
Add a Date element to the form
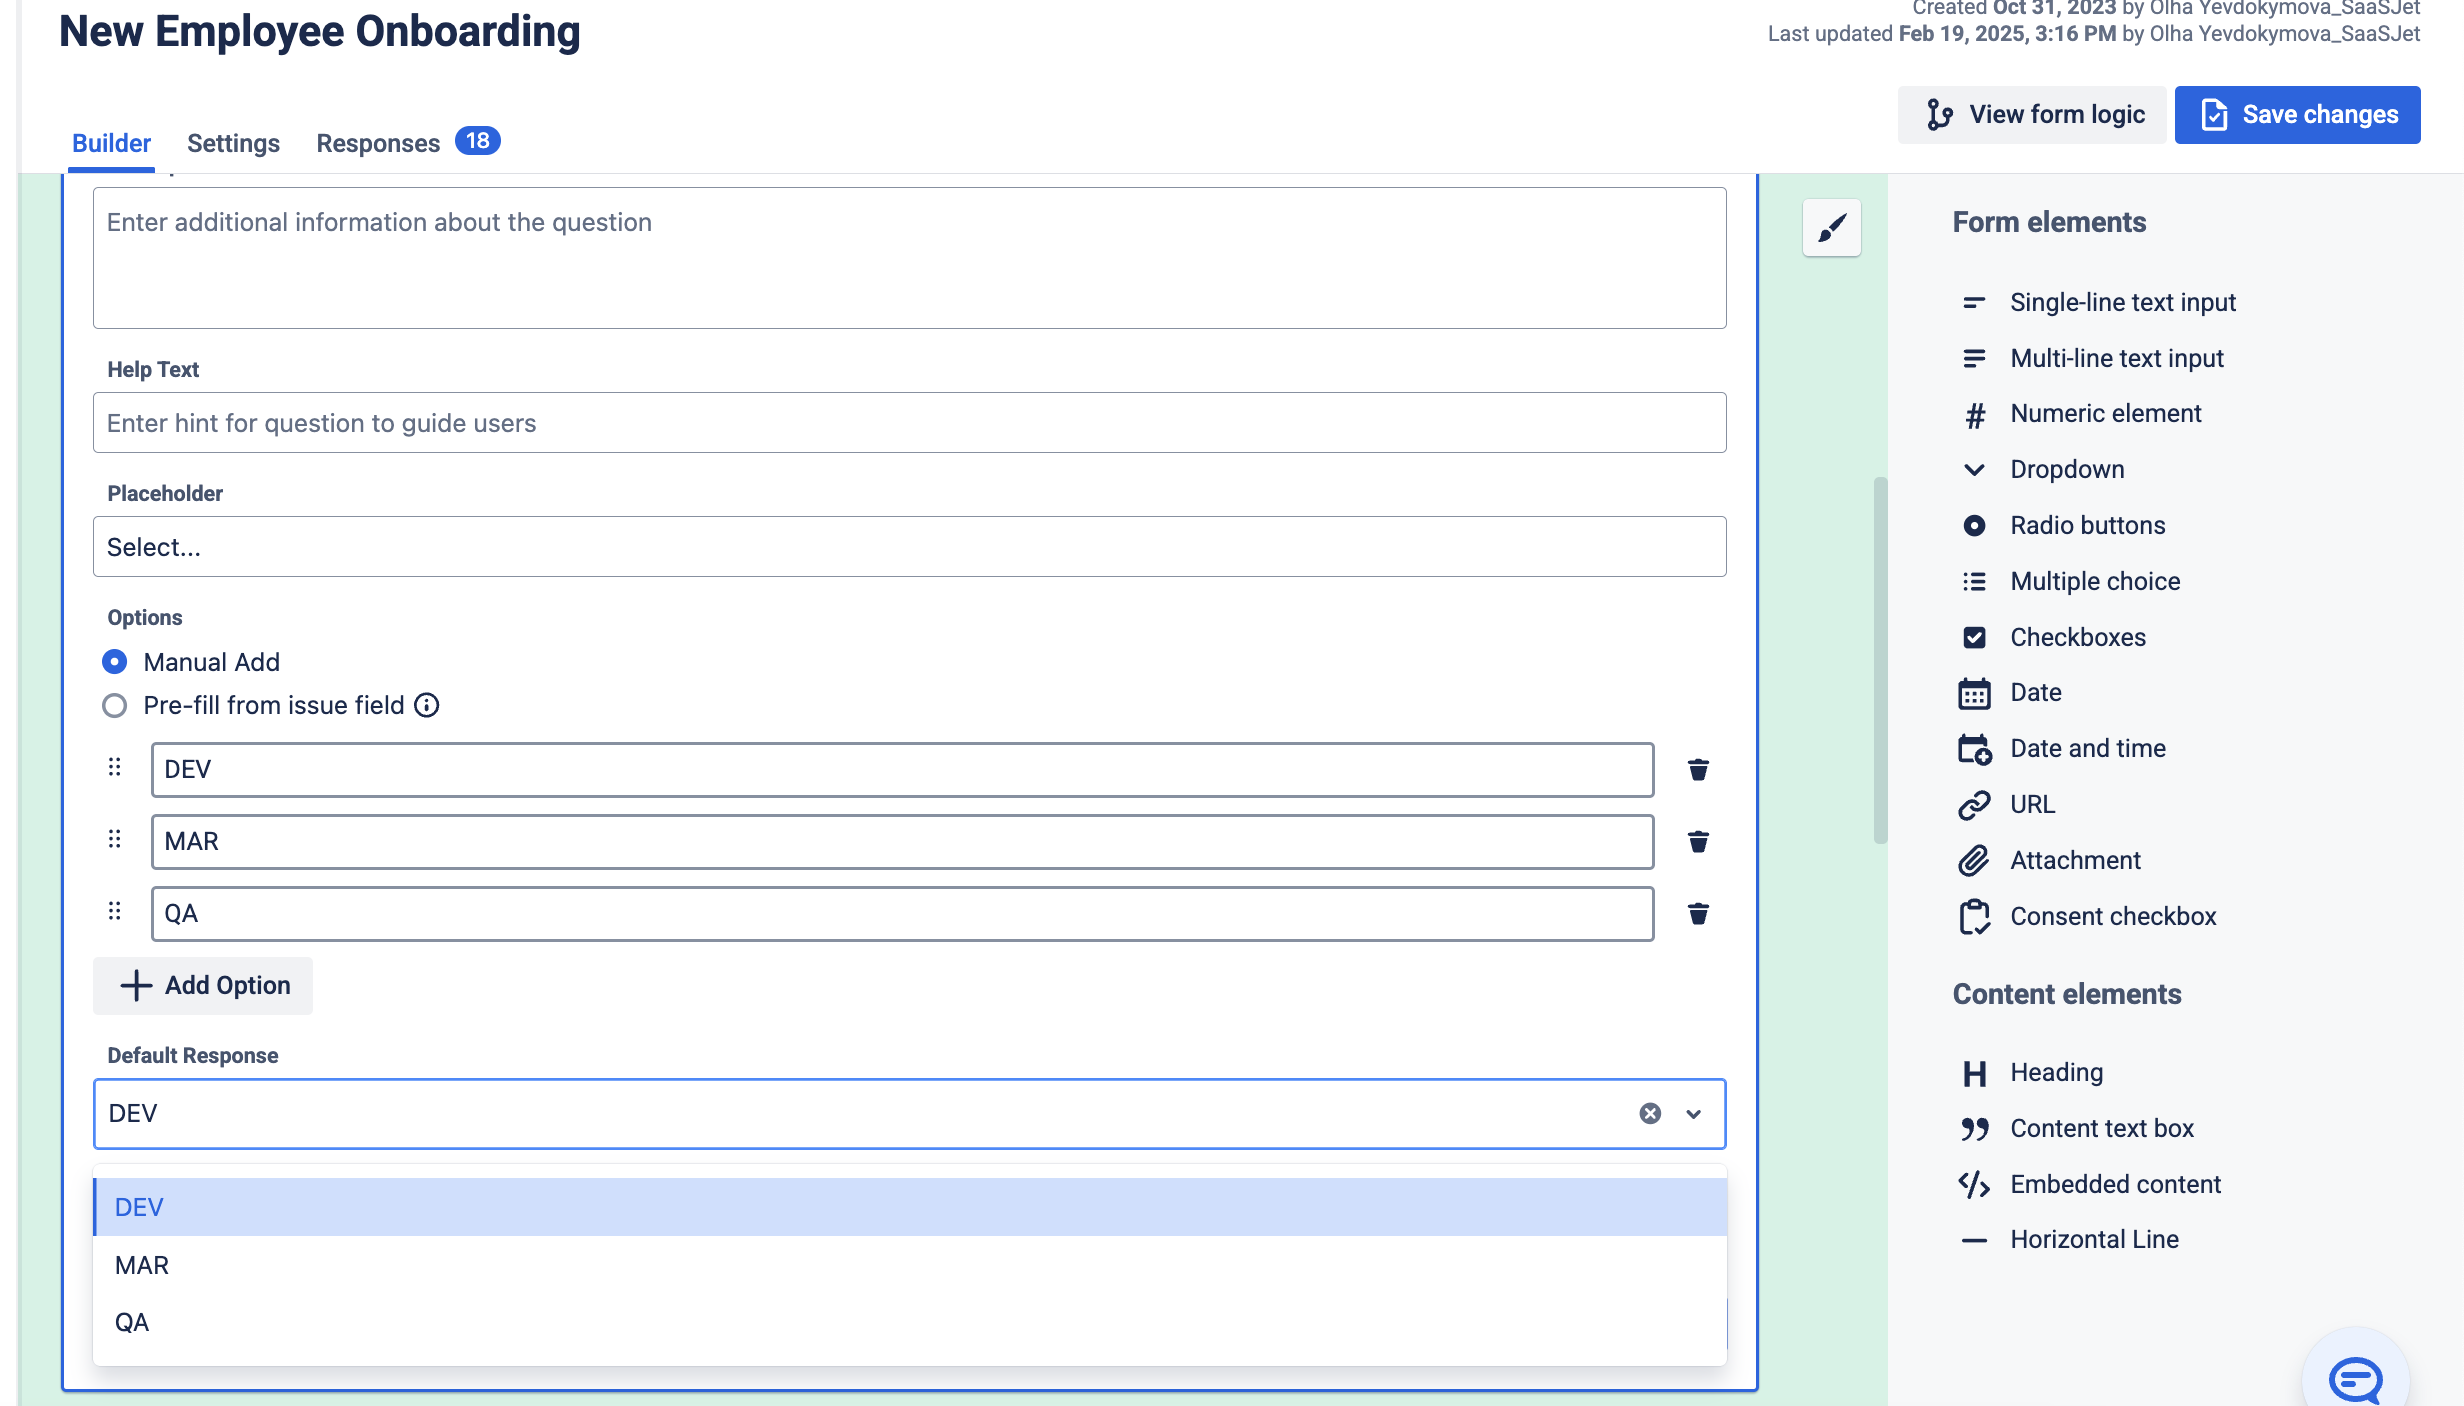(2011, 692)
